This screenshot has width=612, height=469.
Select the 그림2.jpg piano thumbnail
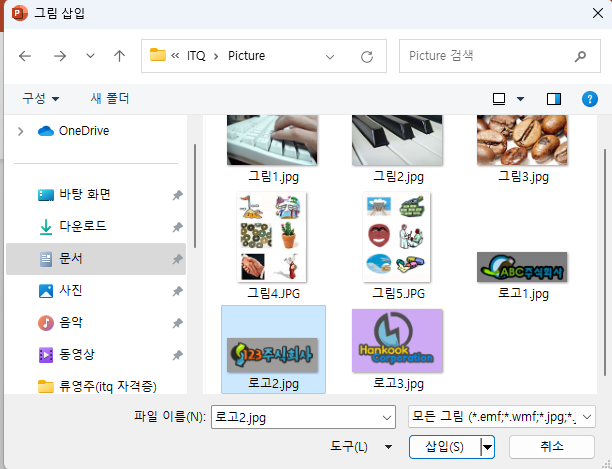tap(397, 140)
